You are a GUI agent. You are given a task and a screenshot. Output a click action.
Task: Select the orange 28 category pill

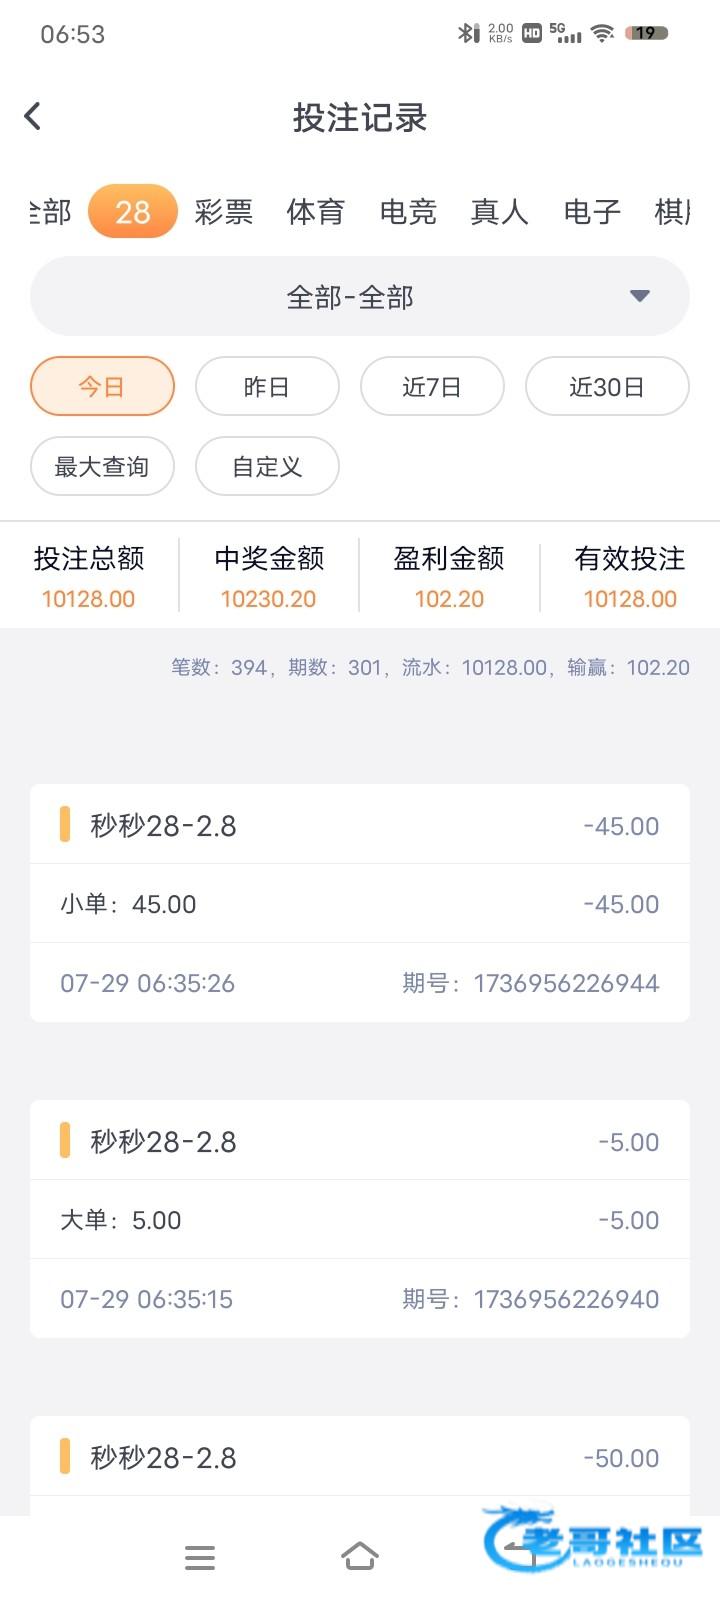pos(133,212)
